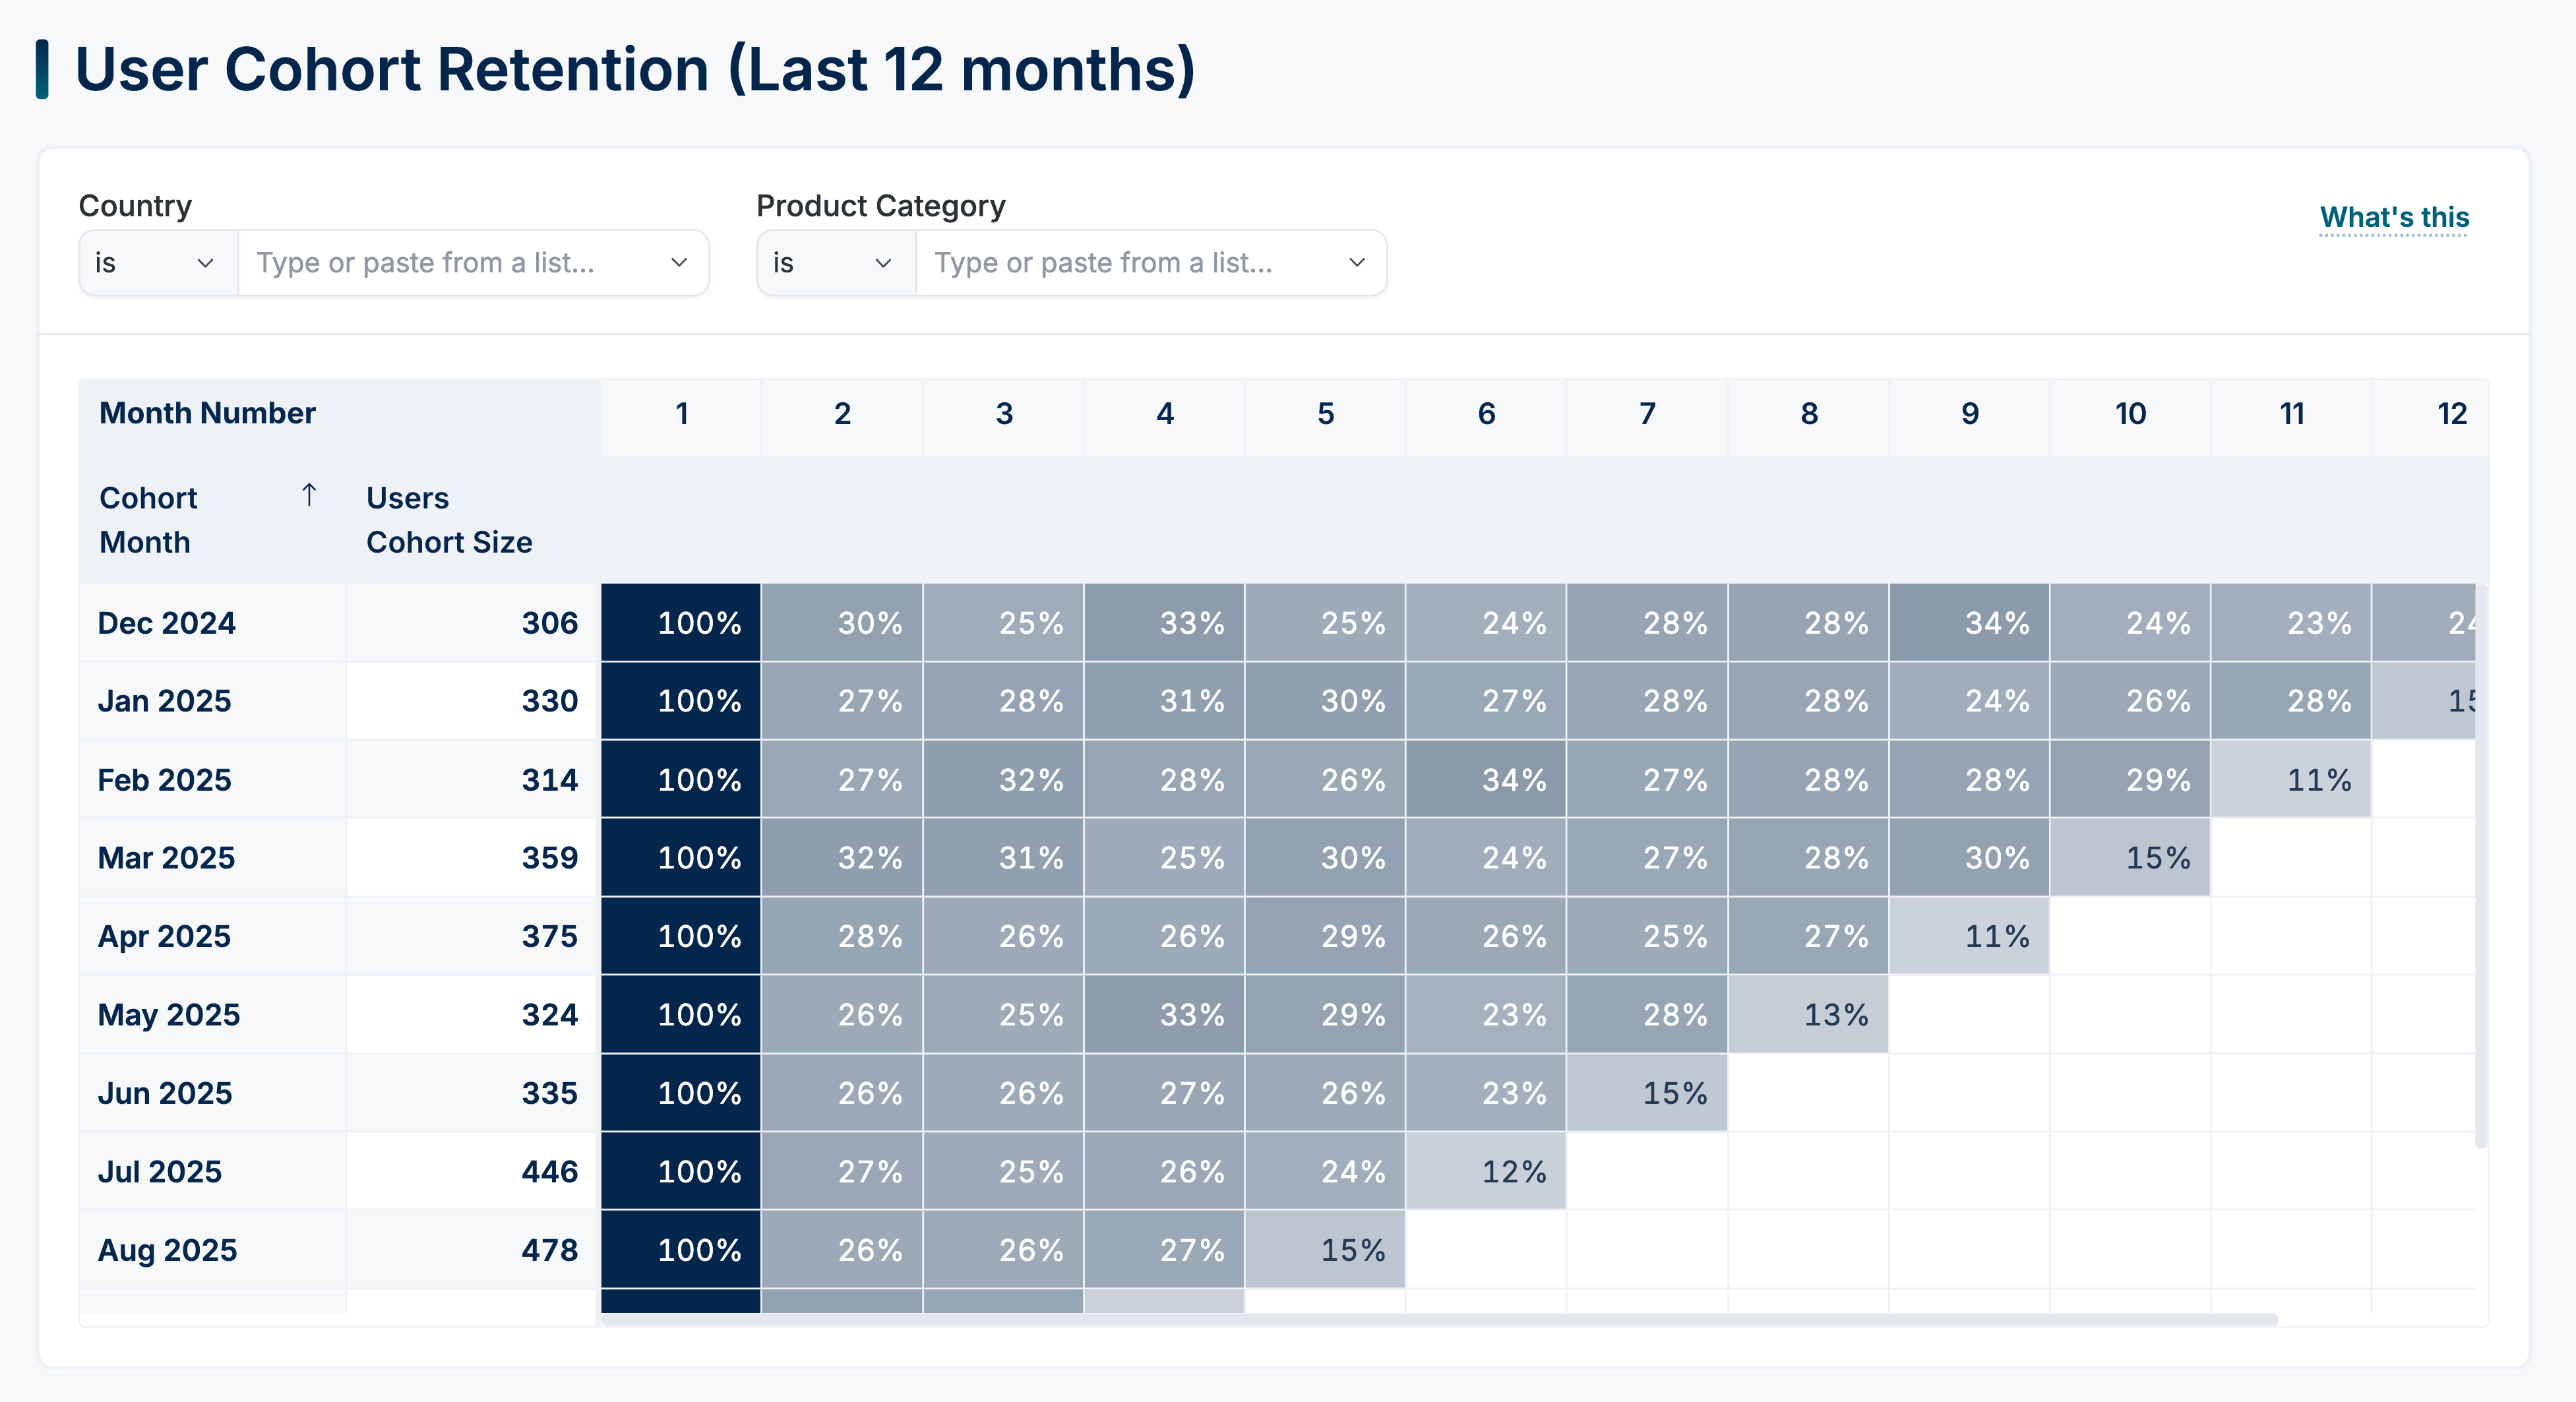Click month number 6 column header
This screenshot has width=2576, height=1402.
coord(1486,413)
